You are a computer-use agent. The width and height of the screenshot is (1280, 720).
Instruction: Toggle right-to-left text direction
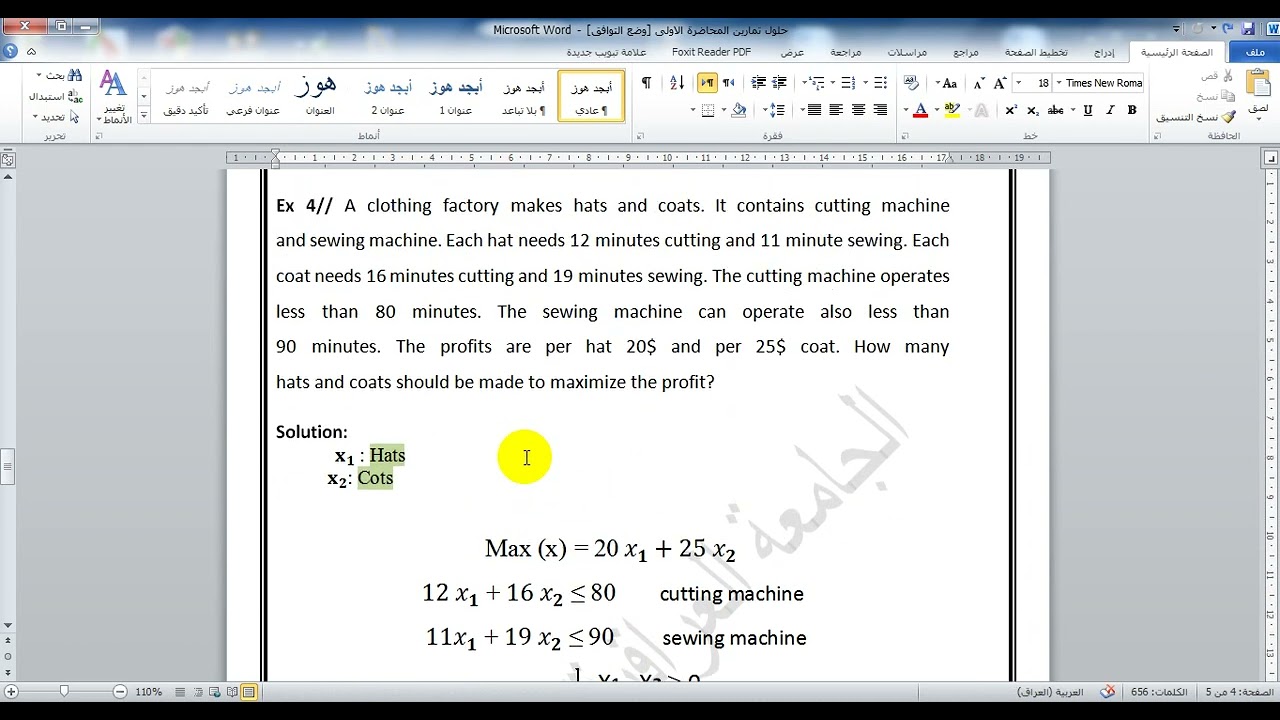pos(729,83)
